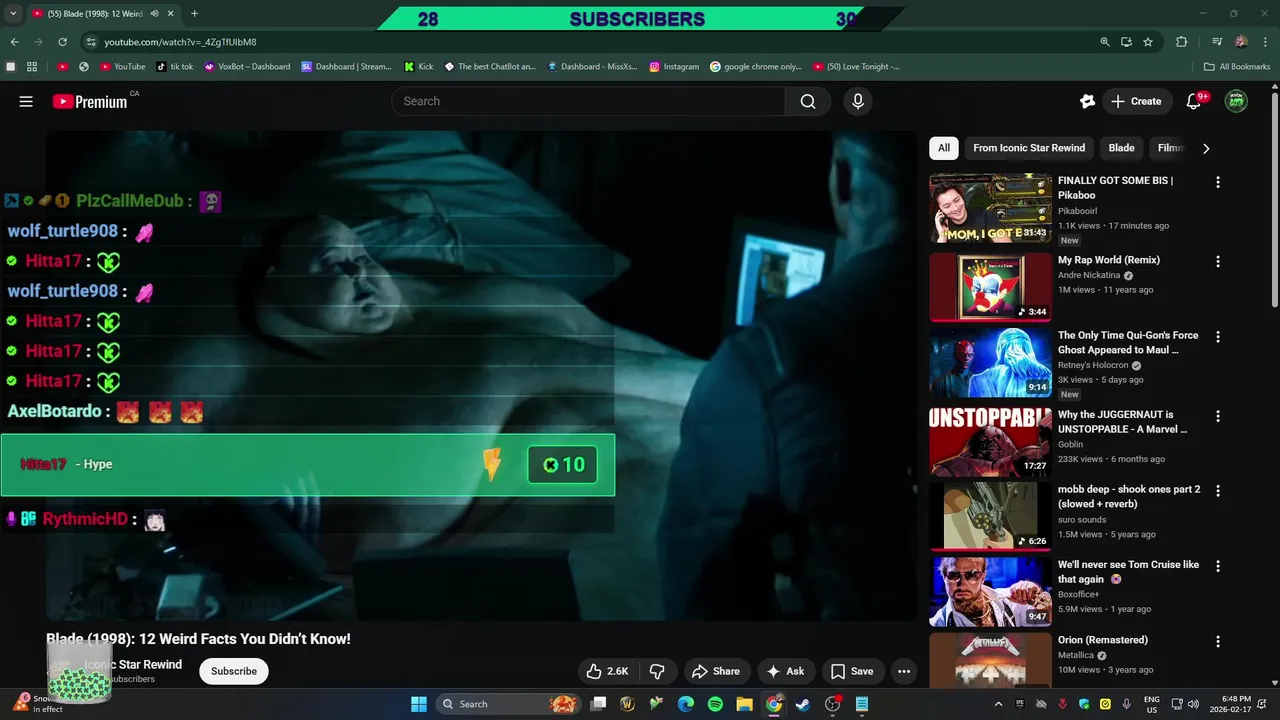Open options for My Rap World (Remix)

[x=1217, y=261]
